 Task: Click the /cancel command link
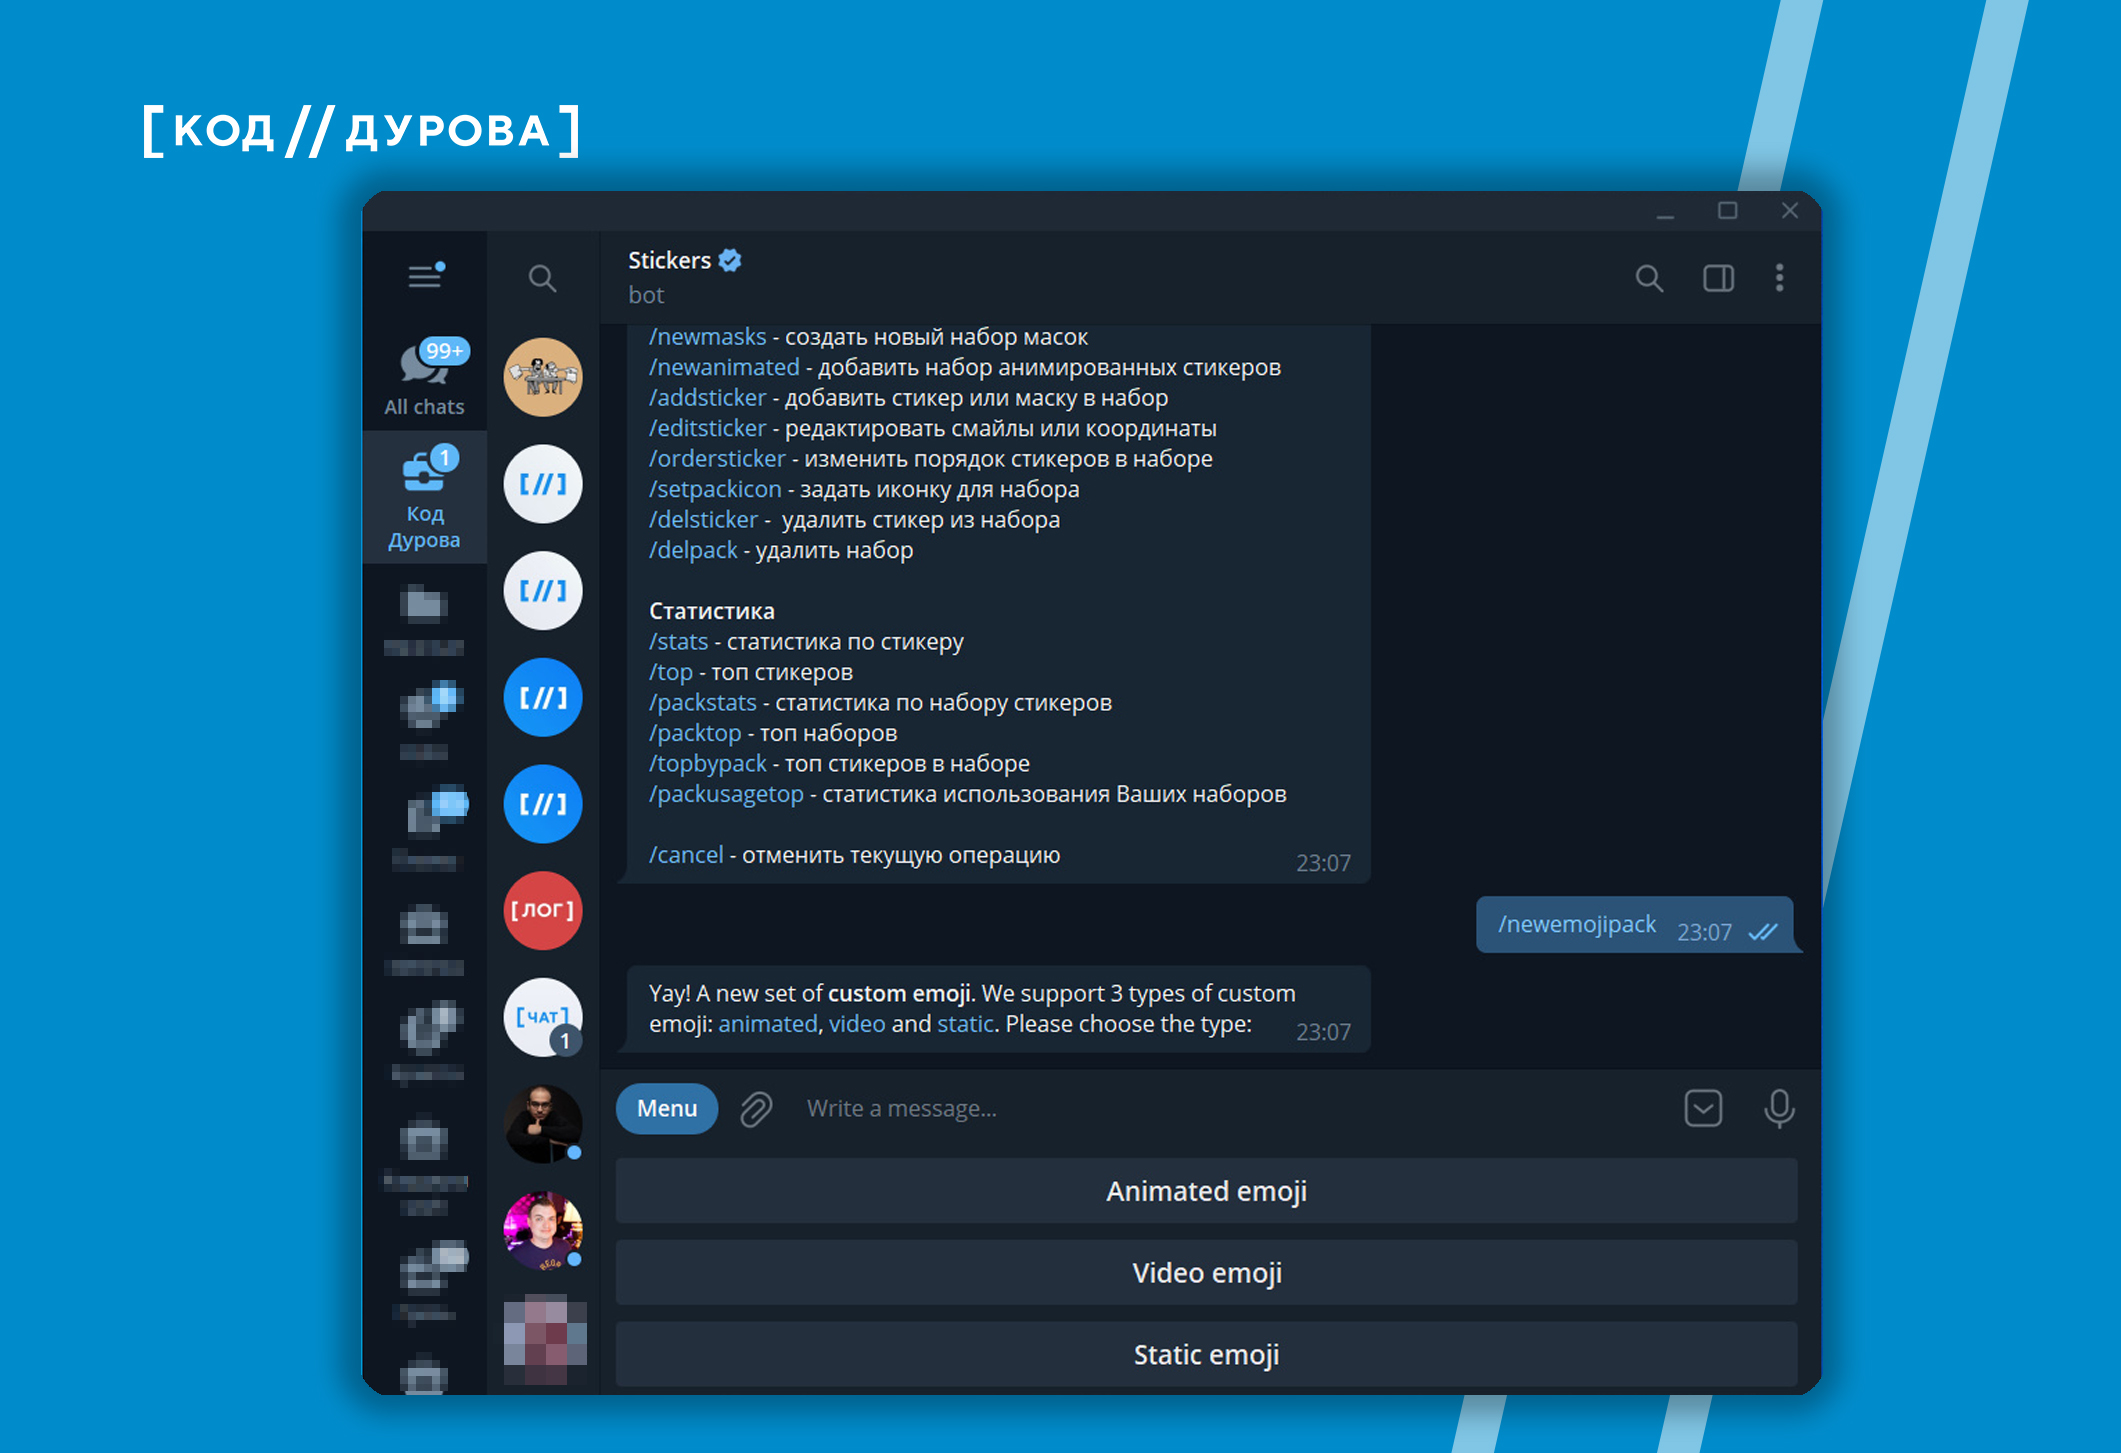(686, 855)
